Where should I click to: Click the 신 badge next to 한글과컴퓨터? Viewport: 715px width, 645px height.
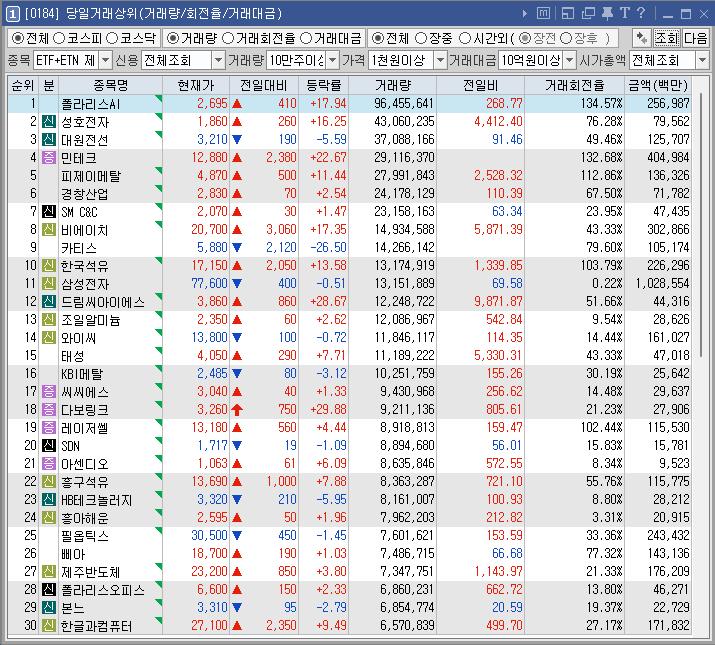[x=49, y=625]
